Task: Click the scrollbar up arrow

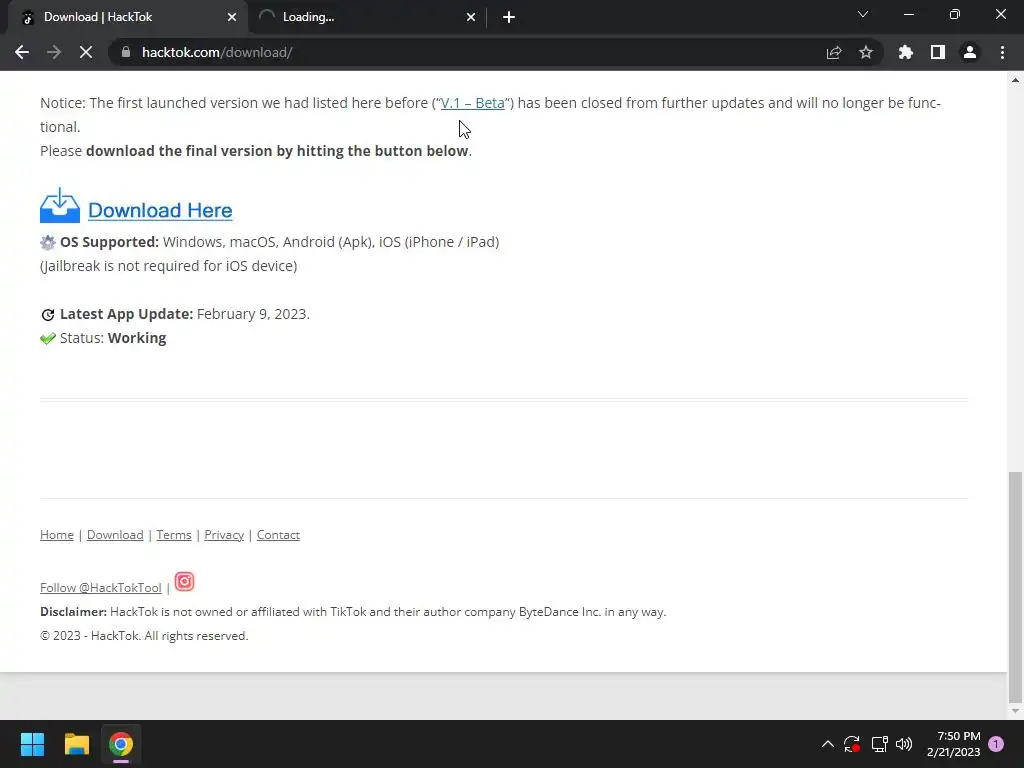Action: pos(1015,80)
